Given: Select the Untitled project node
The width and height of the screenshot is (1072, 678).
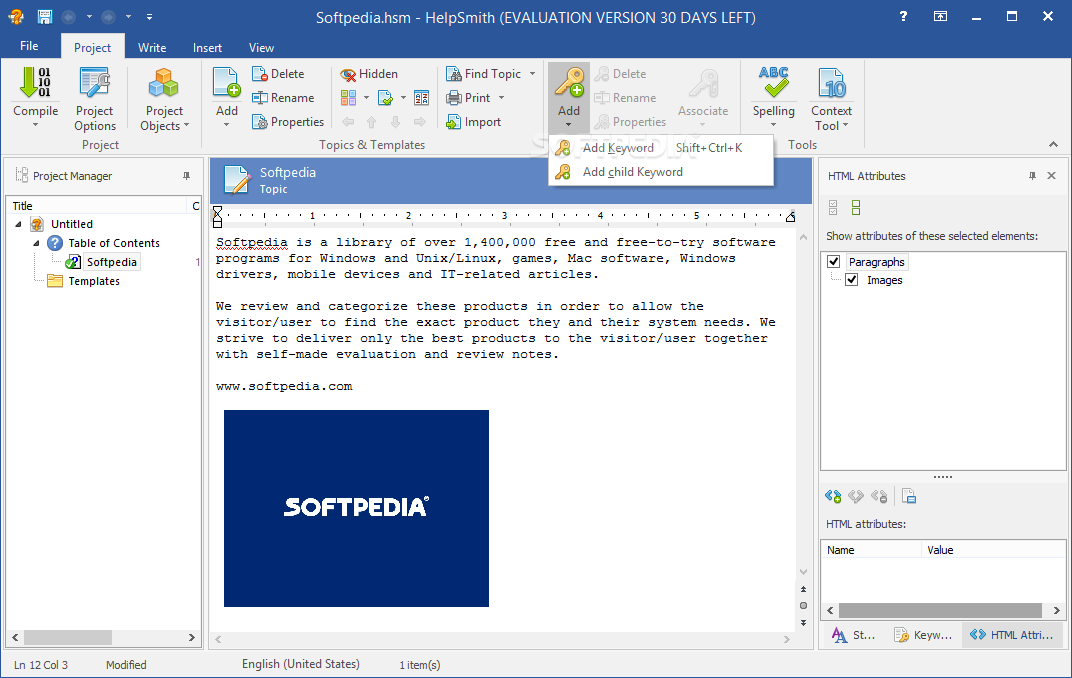Looking at the screenshot, I should point(71,223).
